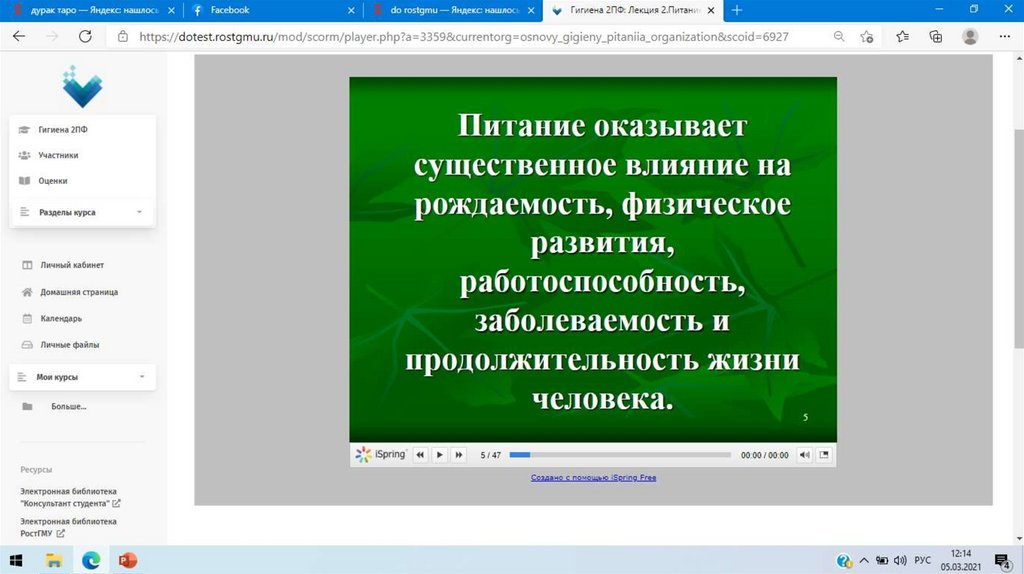Refresh the browser page
The height and width of the screenshot is (574, 1024).
[85, 36]
